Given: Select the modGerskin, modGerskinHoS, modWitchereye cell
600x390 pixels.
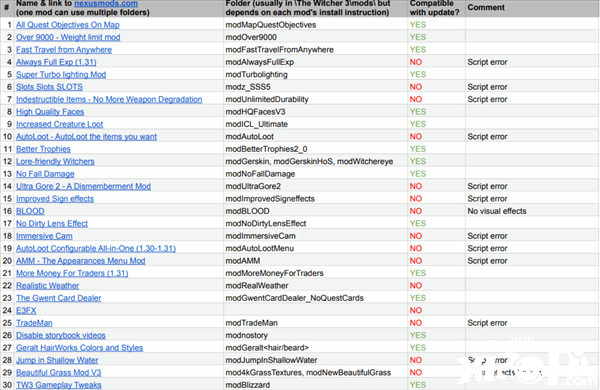Looking at the screenshot, I should pos(316,162).
